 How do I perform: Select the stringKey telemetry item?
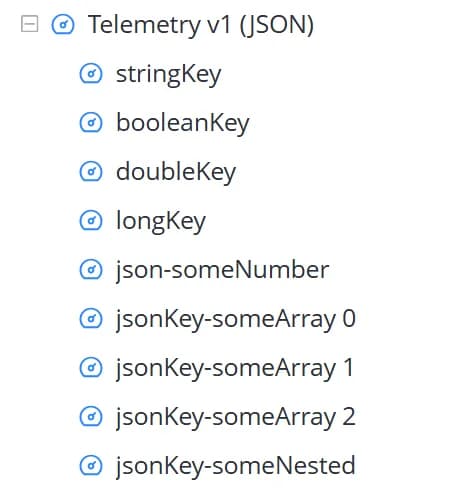point(169,75)
